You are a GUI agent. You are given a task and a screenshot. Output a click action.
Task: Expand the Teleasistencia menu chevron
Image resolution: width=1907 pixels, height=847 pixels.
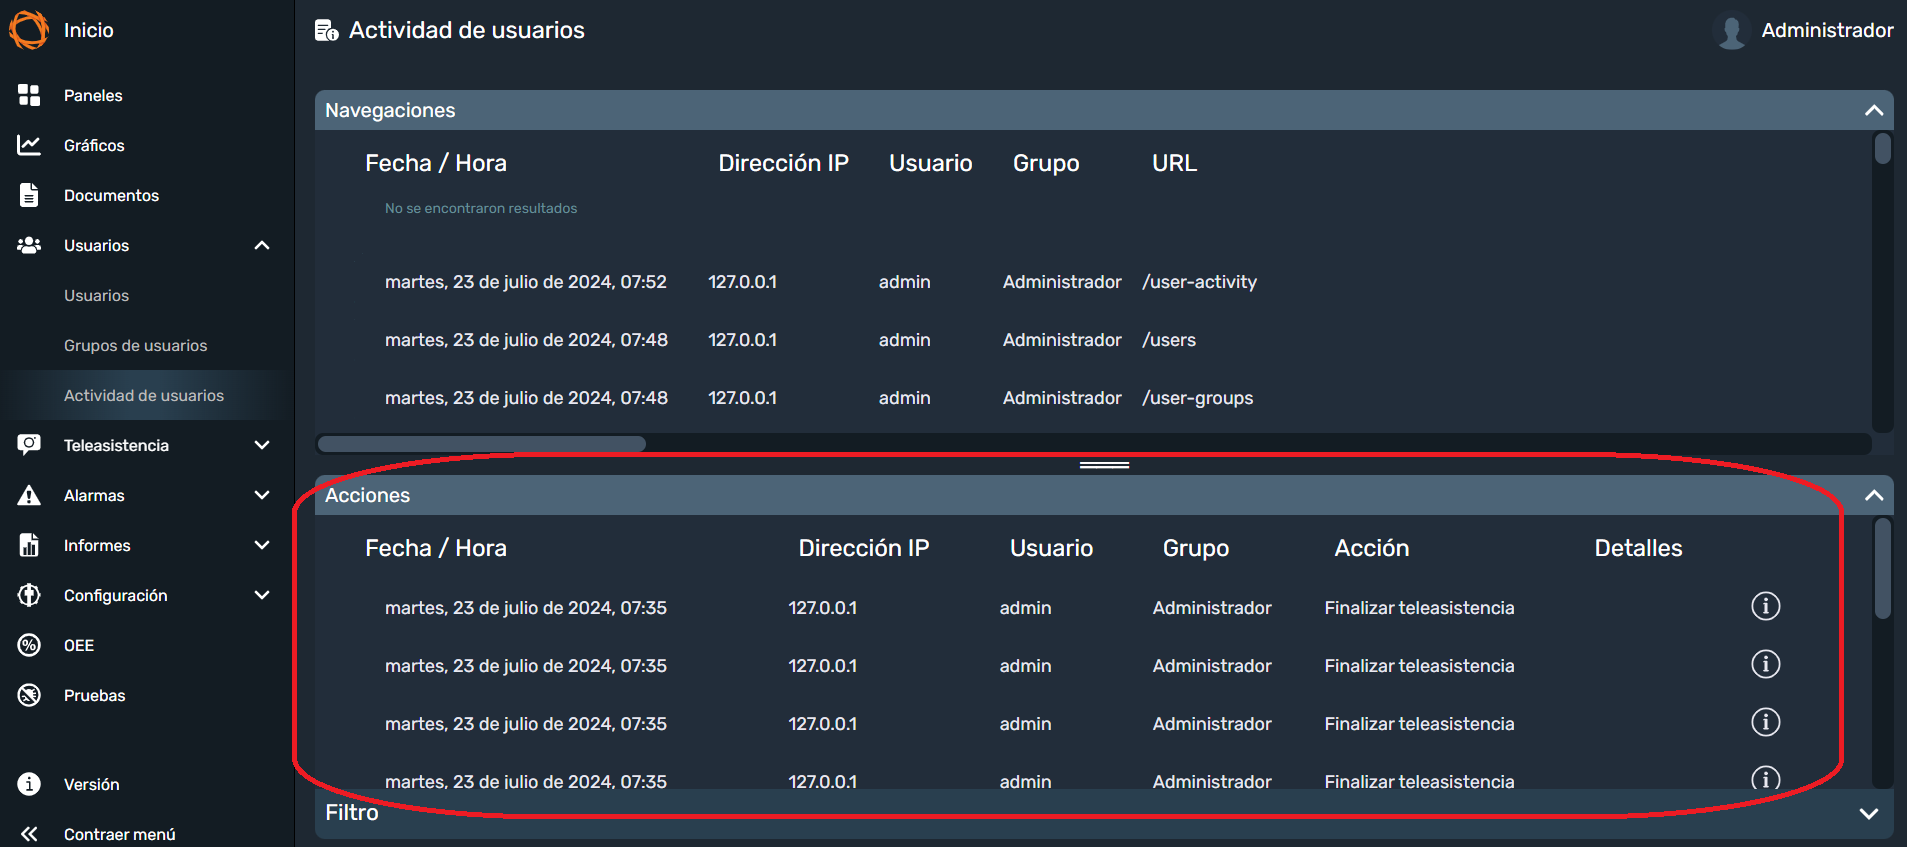(x=262, y=445)
